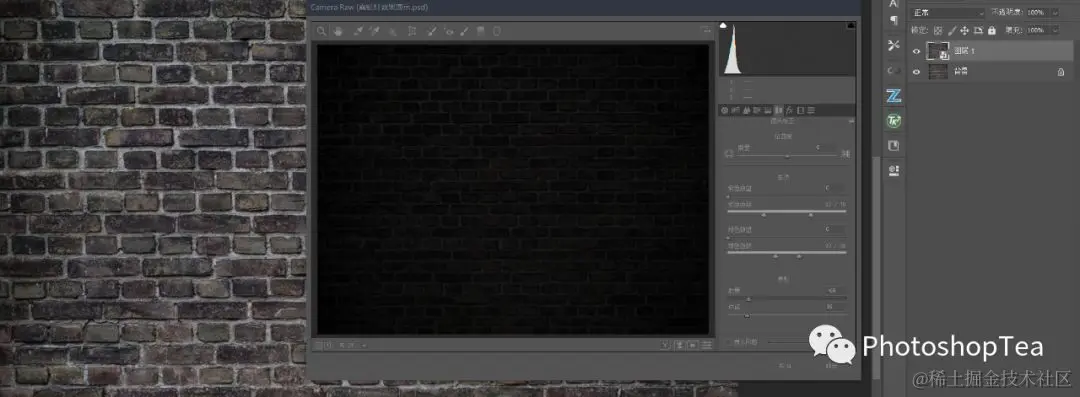1080x397 pixels.
Task: Click the OK button in Camera Raw
Action: 831,366
